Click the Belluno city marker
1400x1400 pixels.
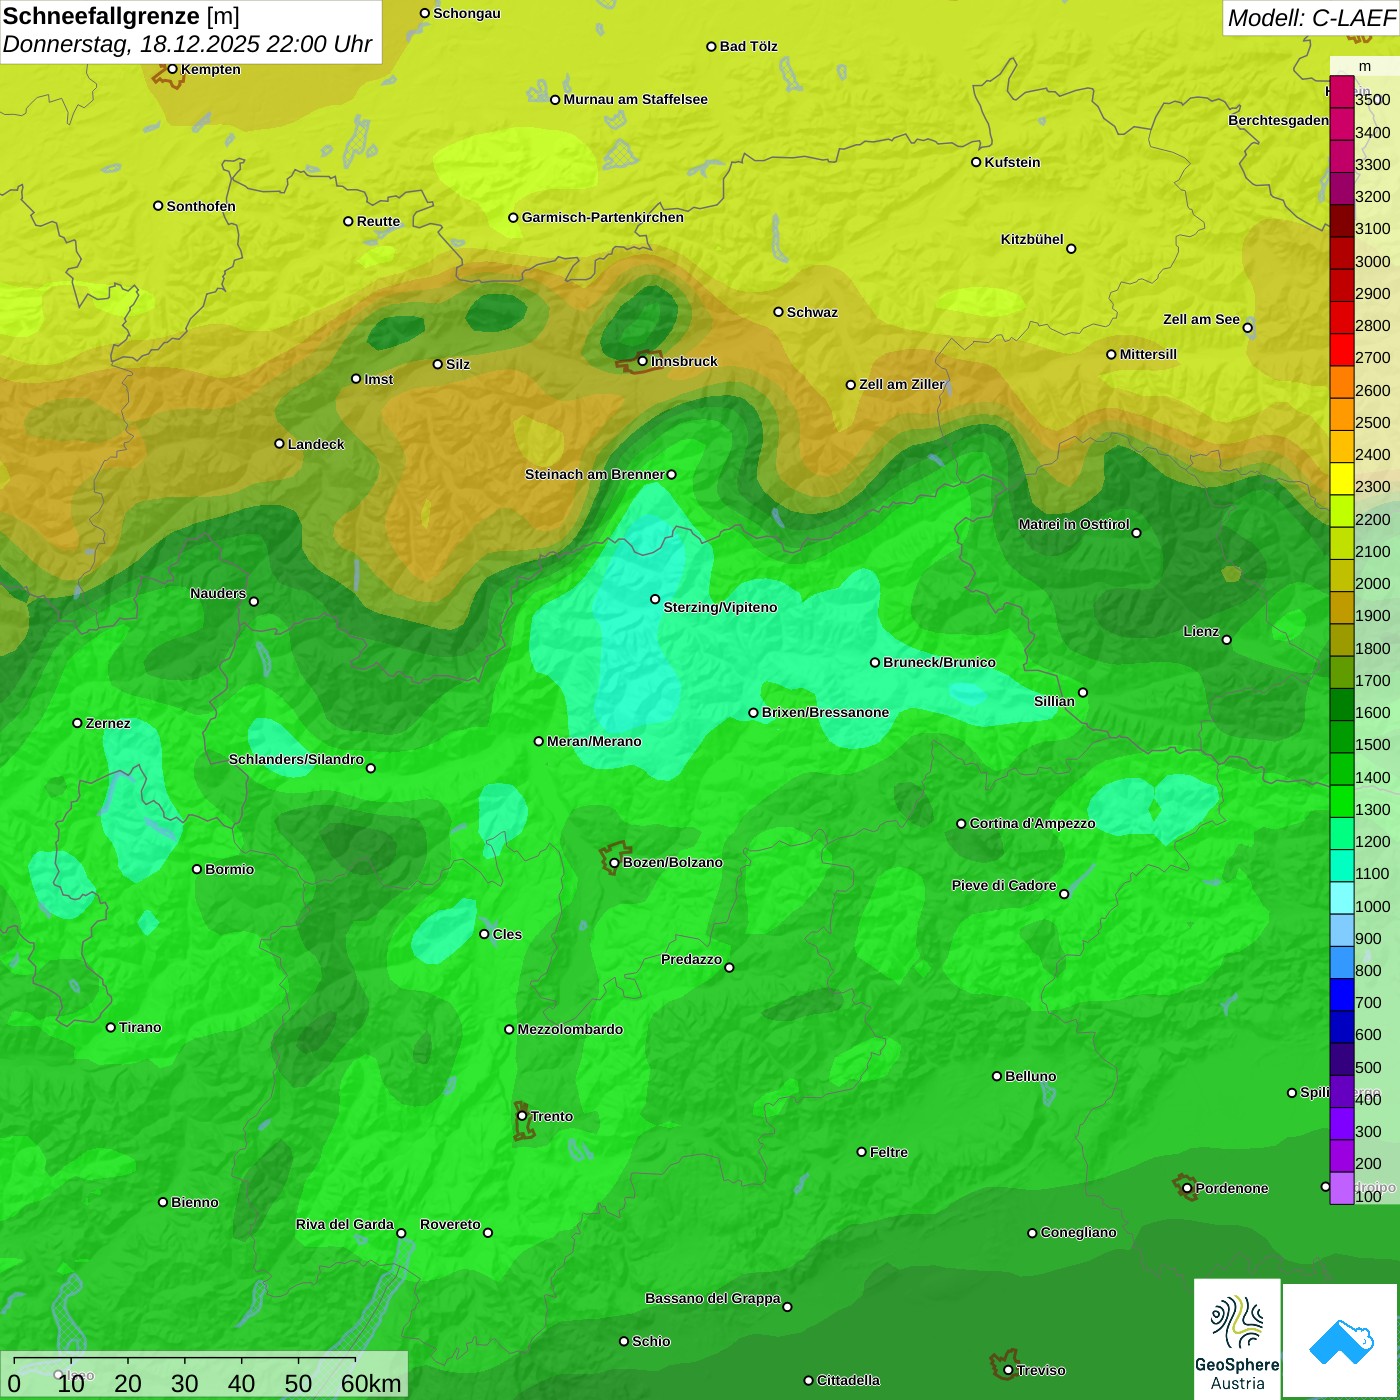996,1076
